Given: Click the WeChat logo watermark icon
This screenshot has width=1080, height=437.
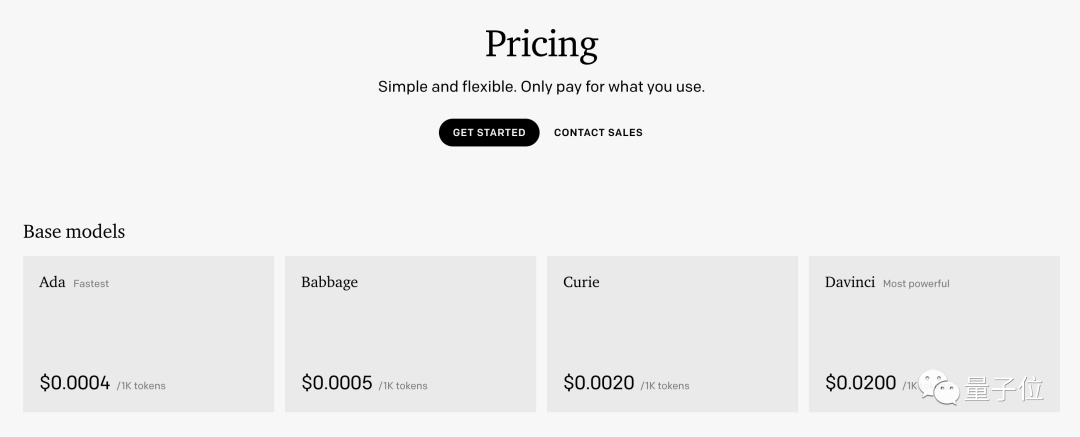Looking at the screenshot, I should point(940,387).
